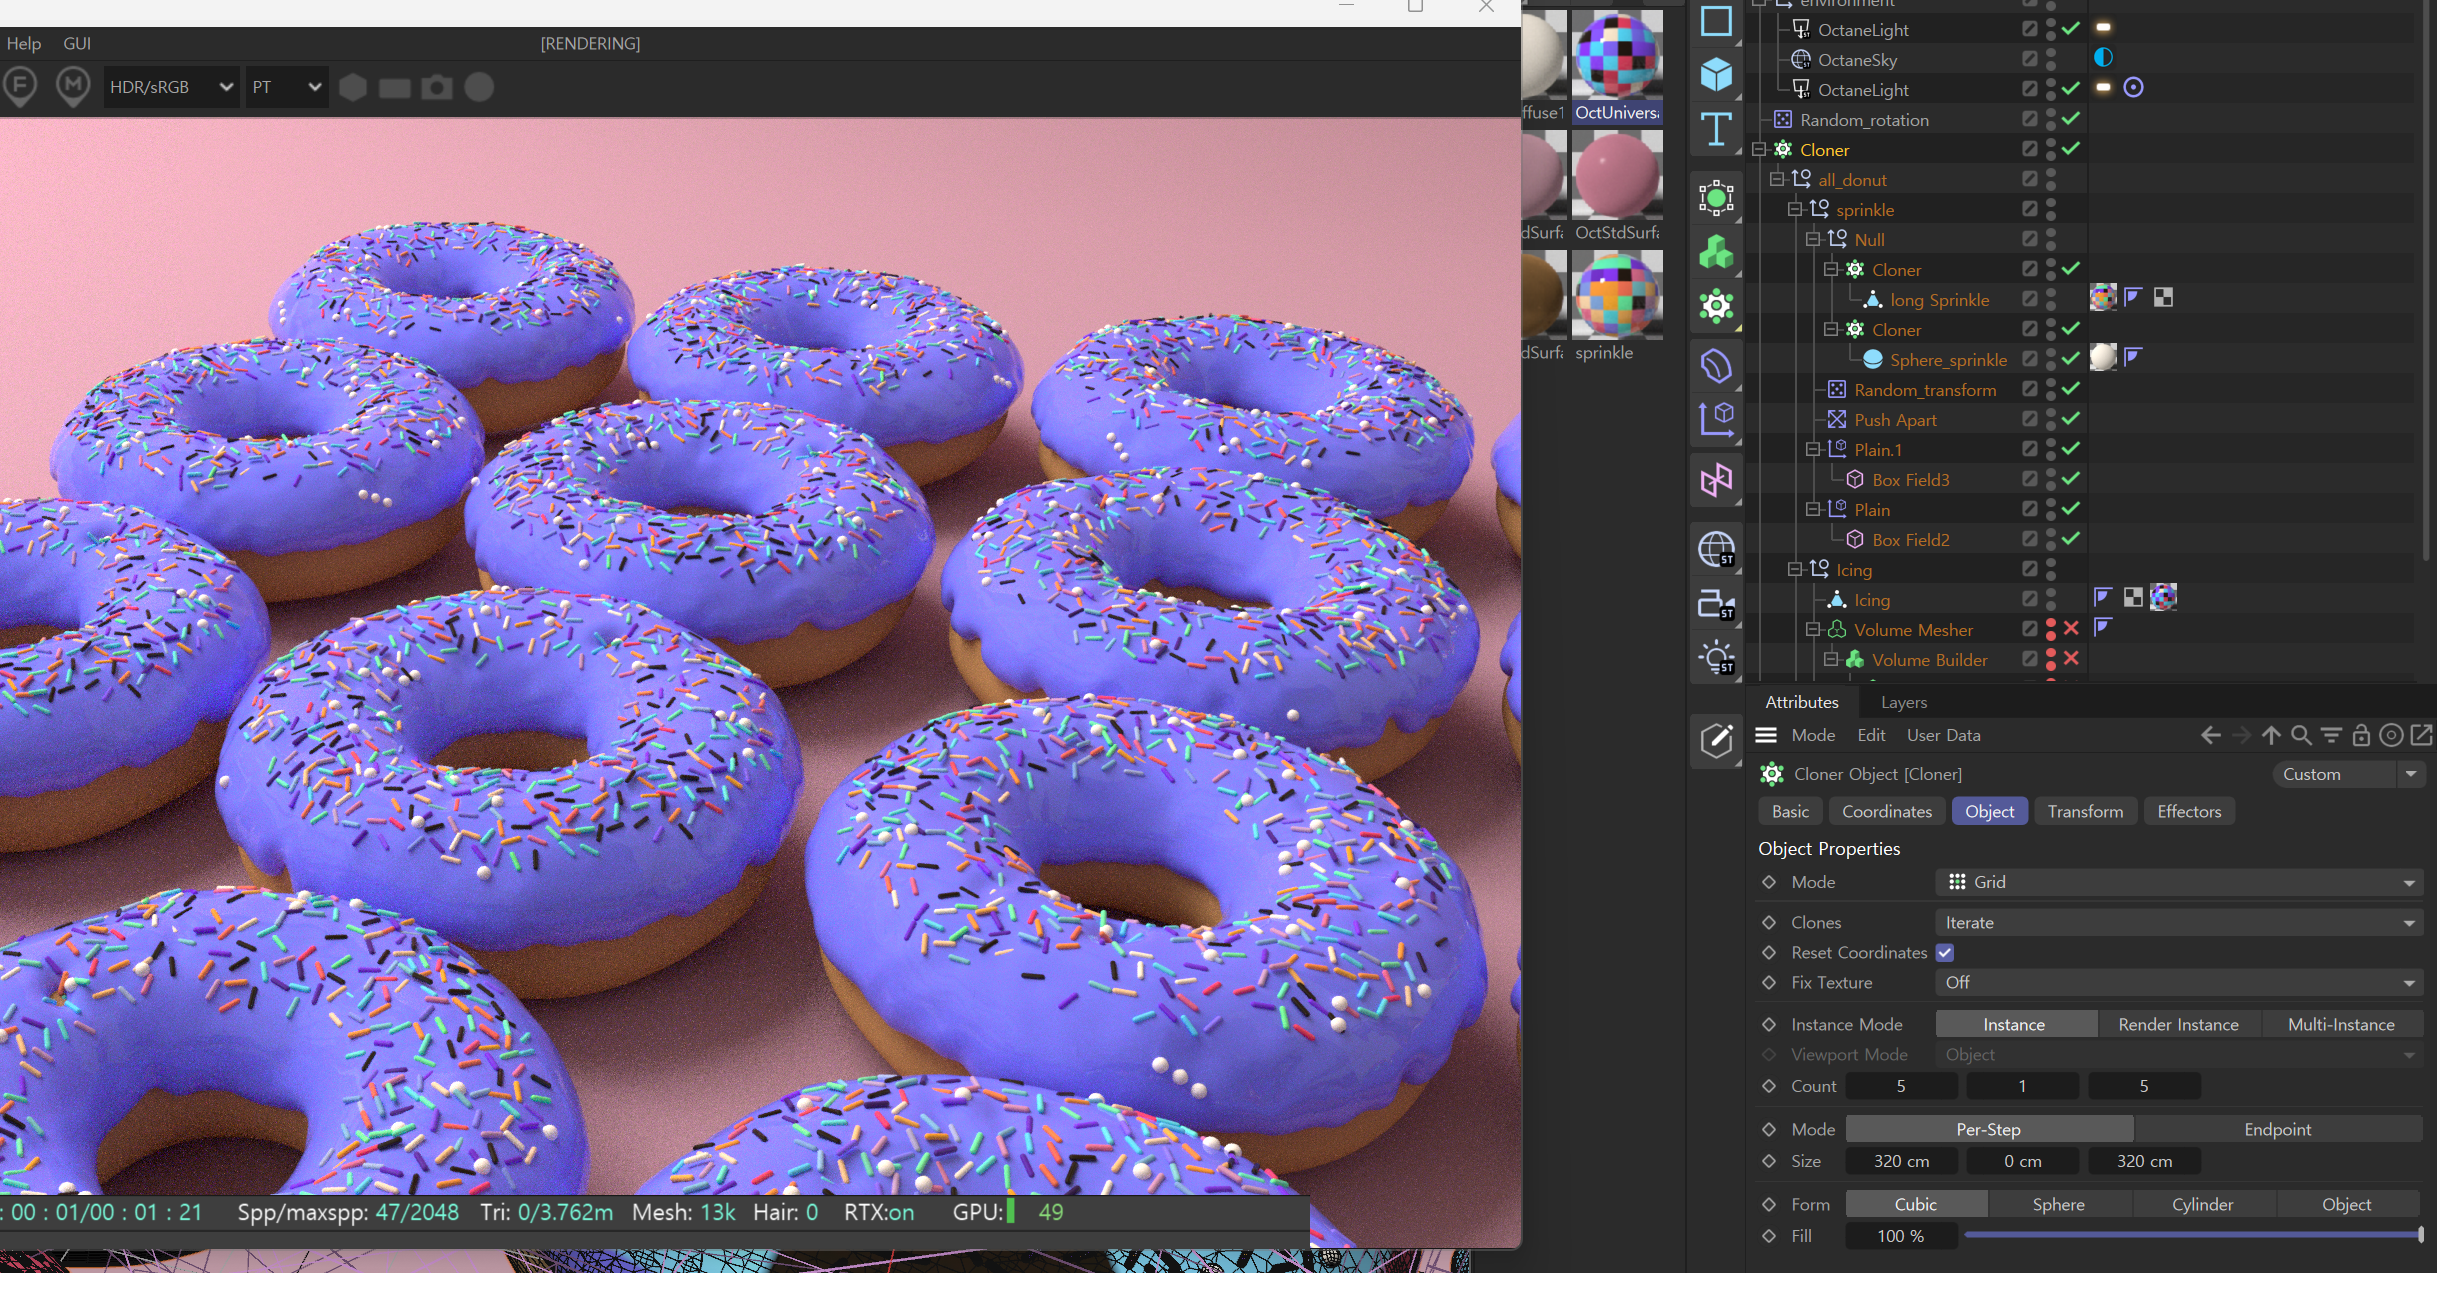Click the render region rectangle icon
Image resolution: width=2437 pixels, height=1306 pixels.
[x=394, y=88]
